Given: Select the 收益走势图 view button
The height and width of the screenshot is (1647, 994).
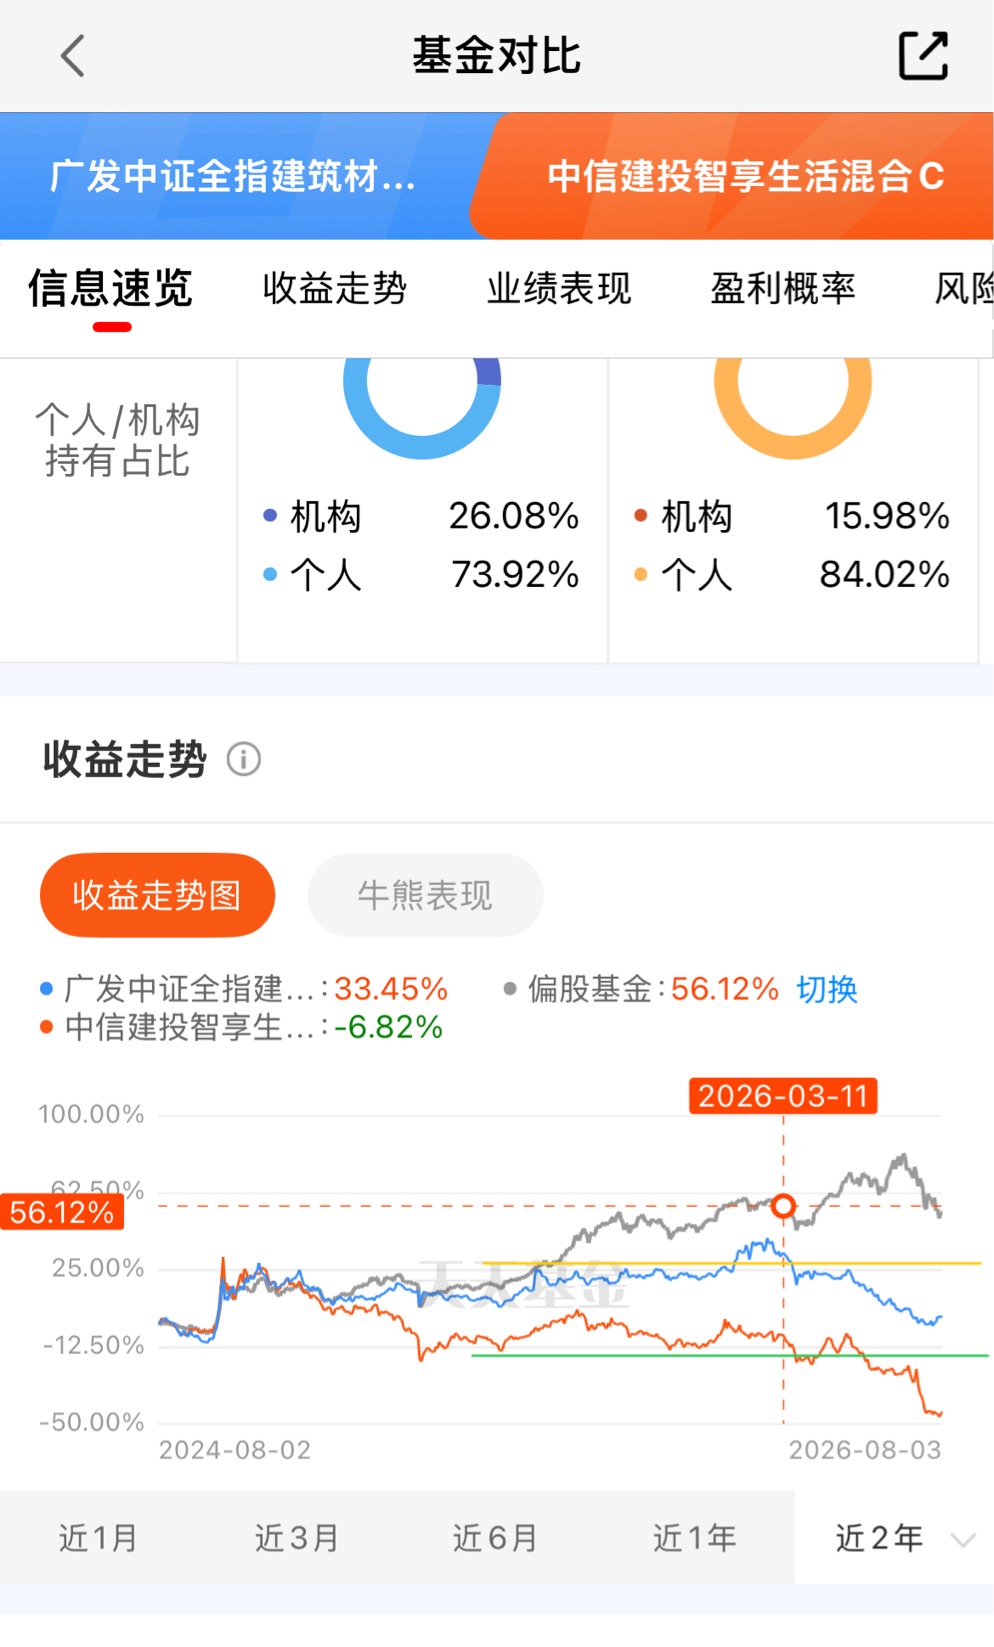Looking at the screenshot, I should [x=157, y=895].
